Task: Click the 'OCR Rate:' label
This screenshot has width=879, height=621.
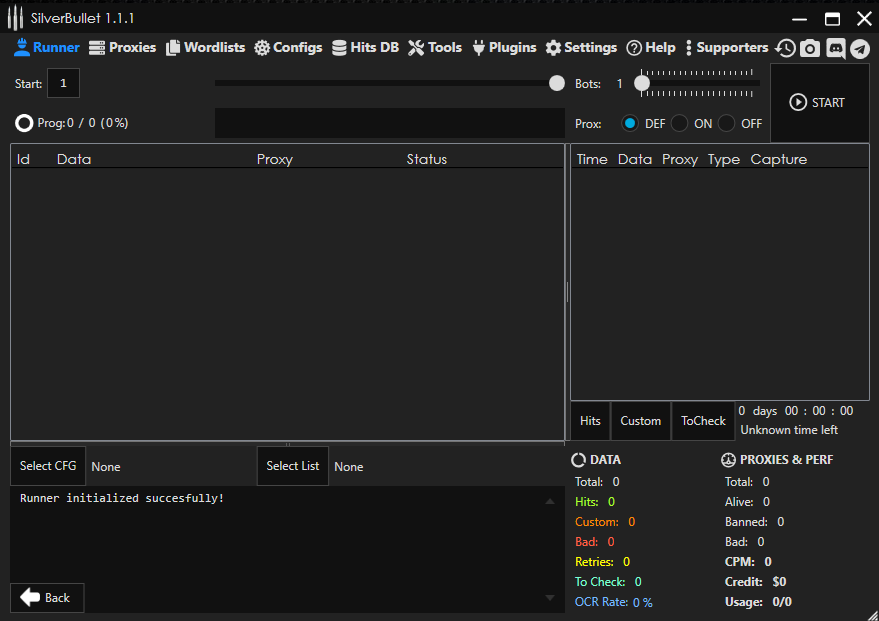Action: pos(601,602)
